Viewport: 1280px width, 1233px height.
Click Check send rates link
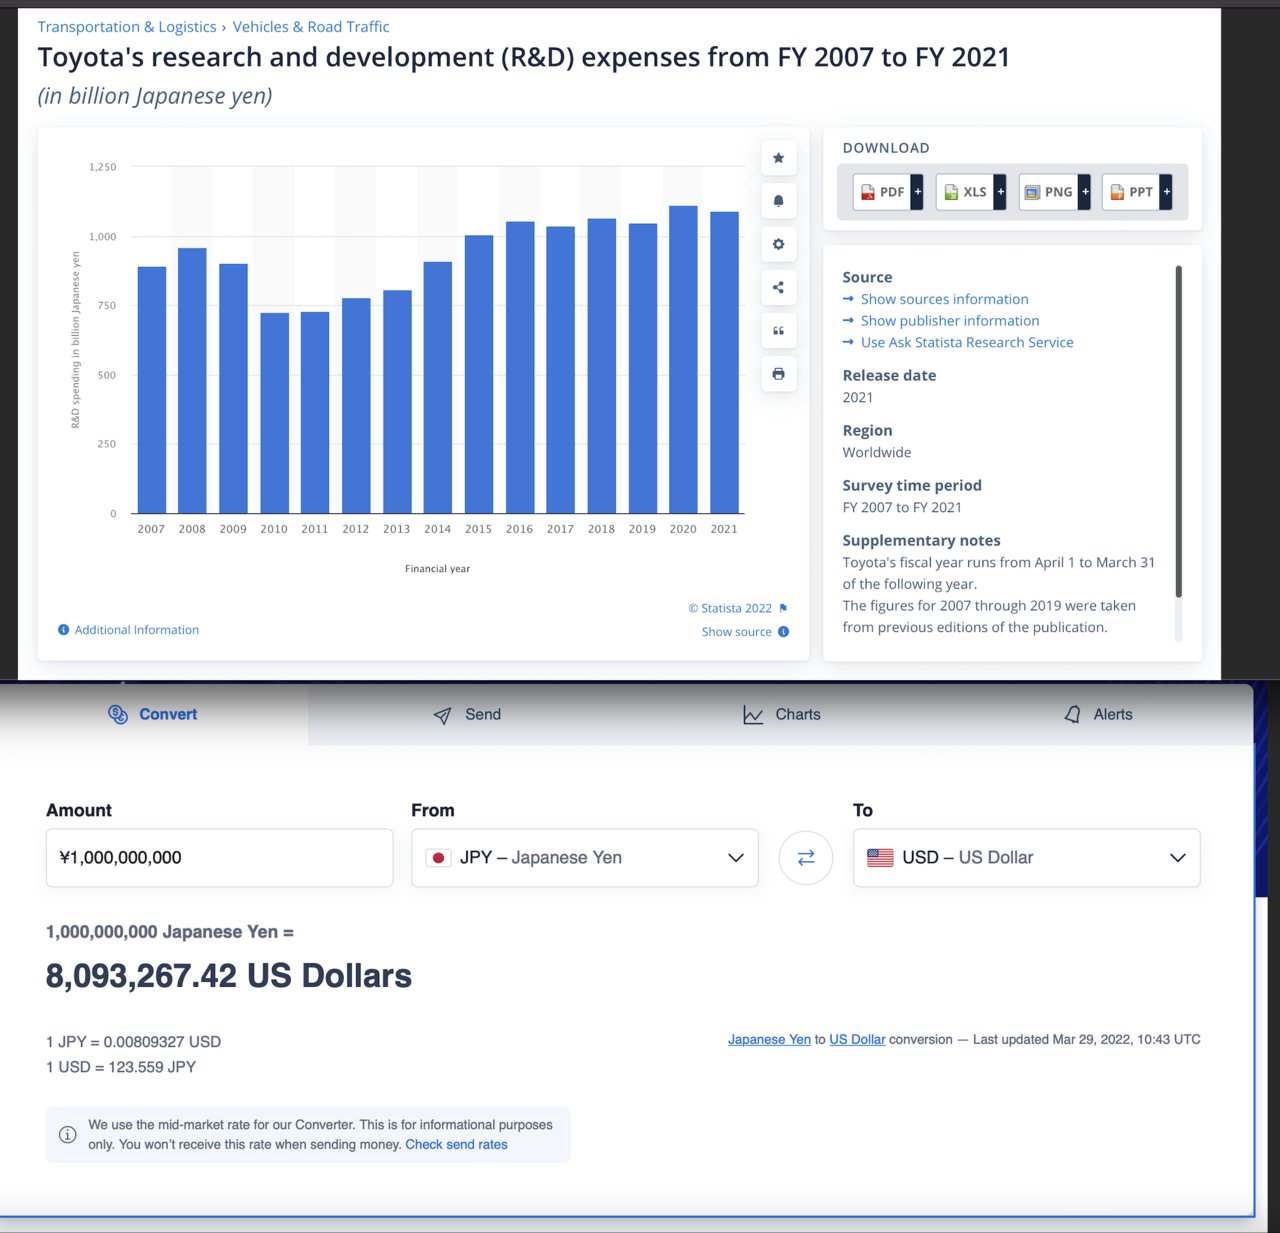point(456,1144)
